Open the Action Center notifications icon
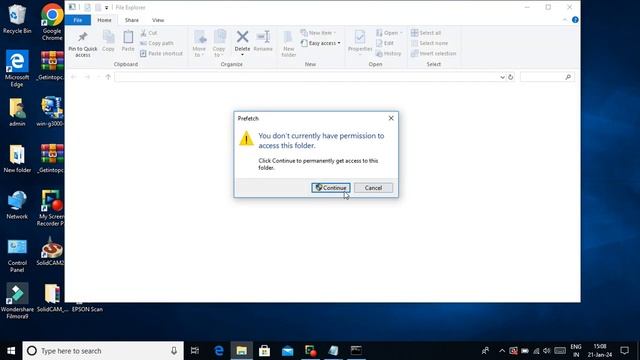Image resolution: width=640 pixels, height=360 pixels. pyautogui.click(x=624, y=351)
